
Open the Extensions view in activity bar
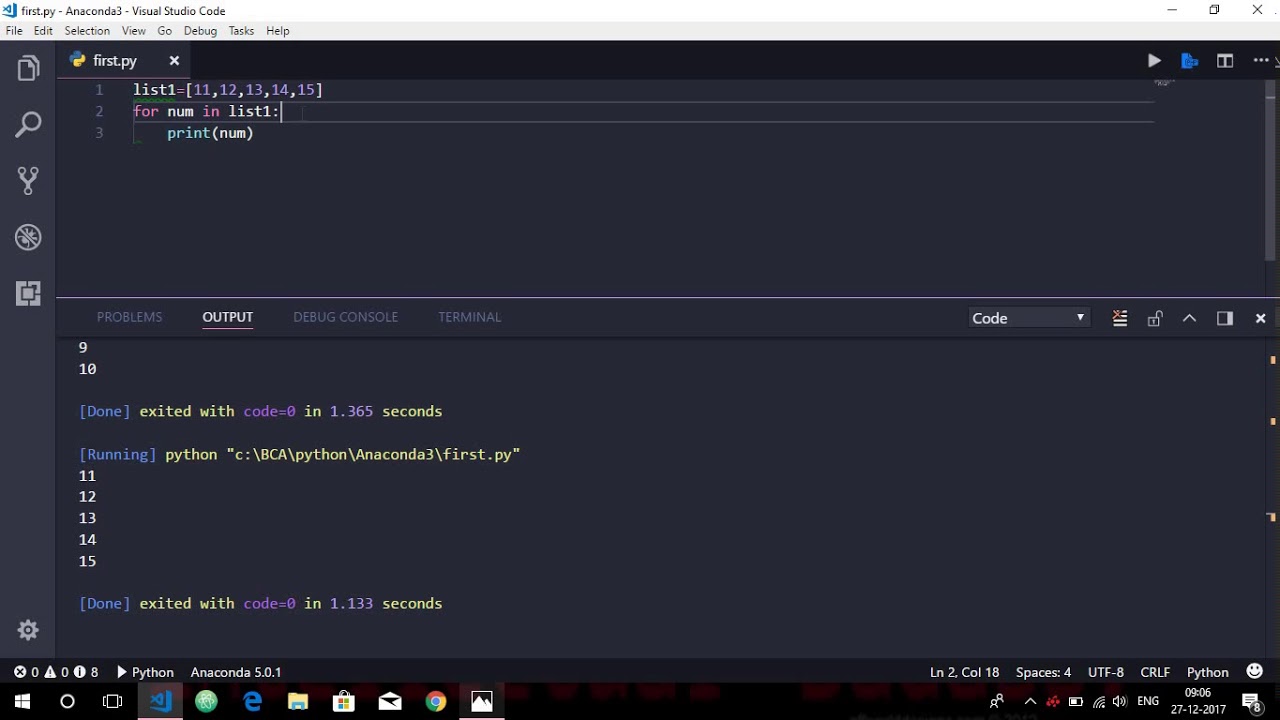tap(28, 293)
